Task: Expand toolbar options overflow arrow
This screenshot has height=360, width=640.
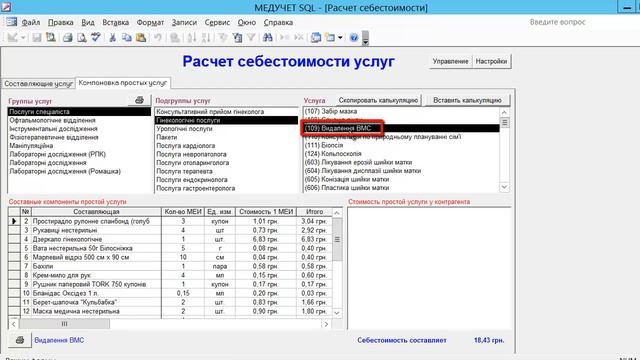Action: [x=366, y=38]
